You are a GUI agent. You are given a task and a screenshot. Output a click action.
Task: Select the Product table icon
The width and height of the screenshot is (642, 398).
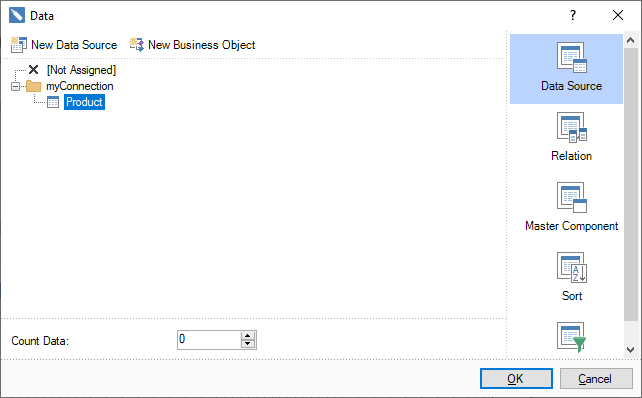53,102
